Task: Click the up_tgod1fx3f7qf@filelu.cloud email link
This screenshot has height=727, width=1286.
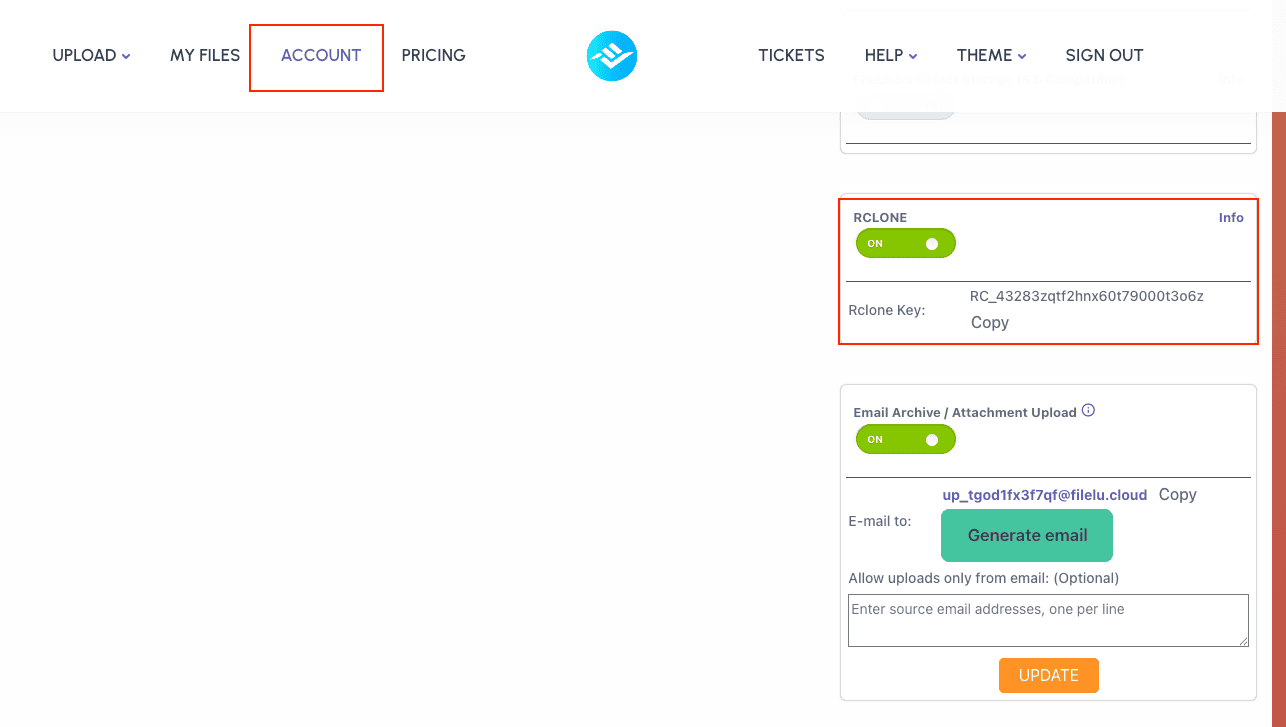Action: click(x=1044, y=495)
